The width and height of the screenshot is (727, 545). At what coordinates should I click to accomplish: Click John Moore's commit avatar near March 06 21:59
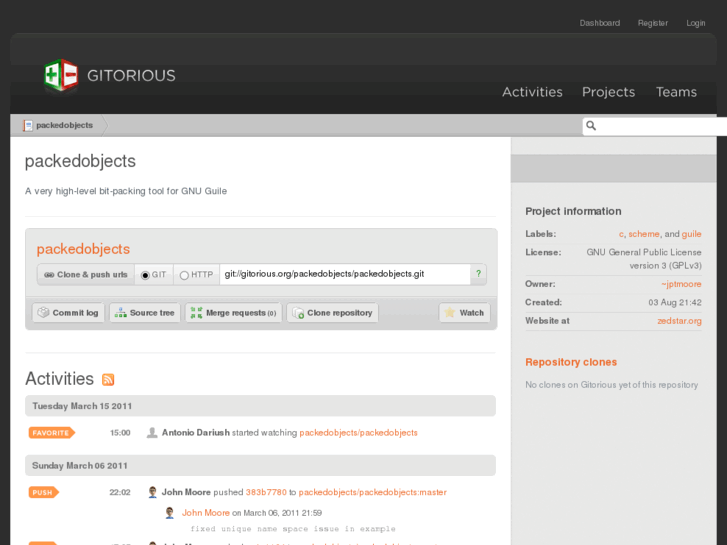pos(170,513)
